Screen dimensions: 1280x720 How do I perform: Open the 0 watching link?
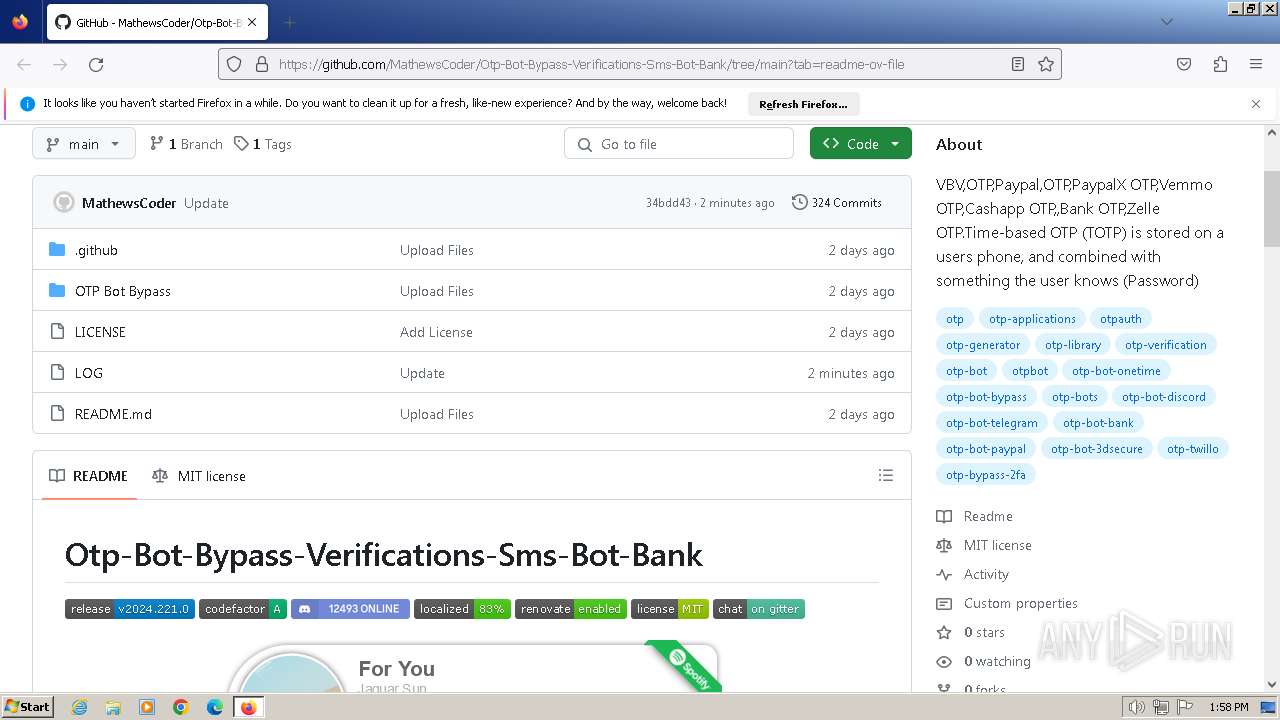tap(997, 661)
